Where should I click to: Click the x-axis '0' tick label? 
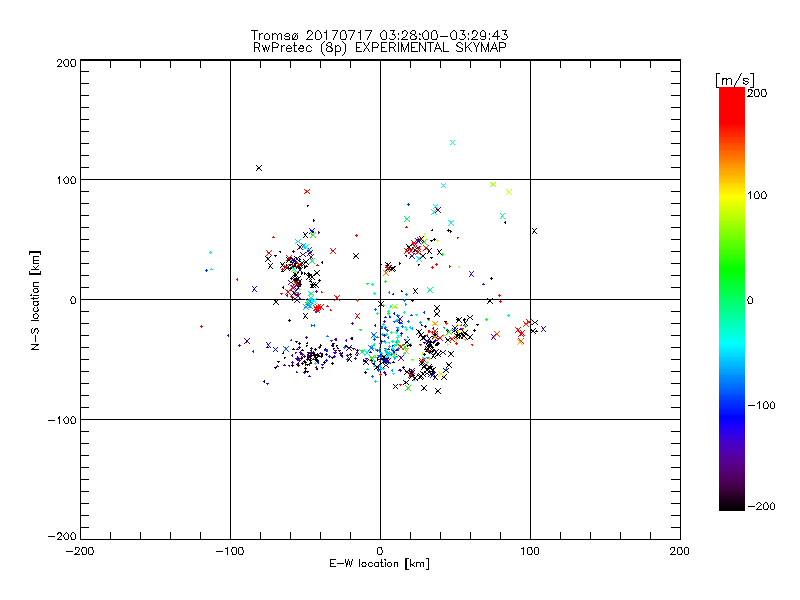380,551
